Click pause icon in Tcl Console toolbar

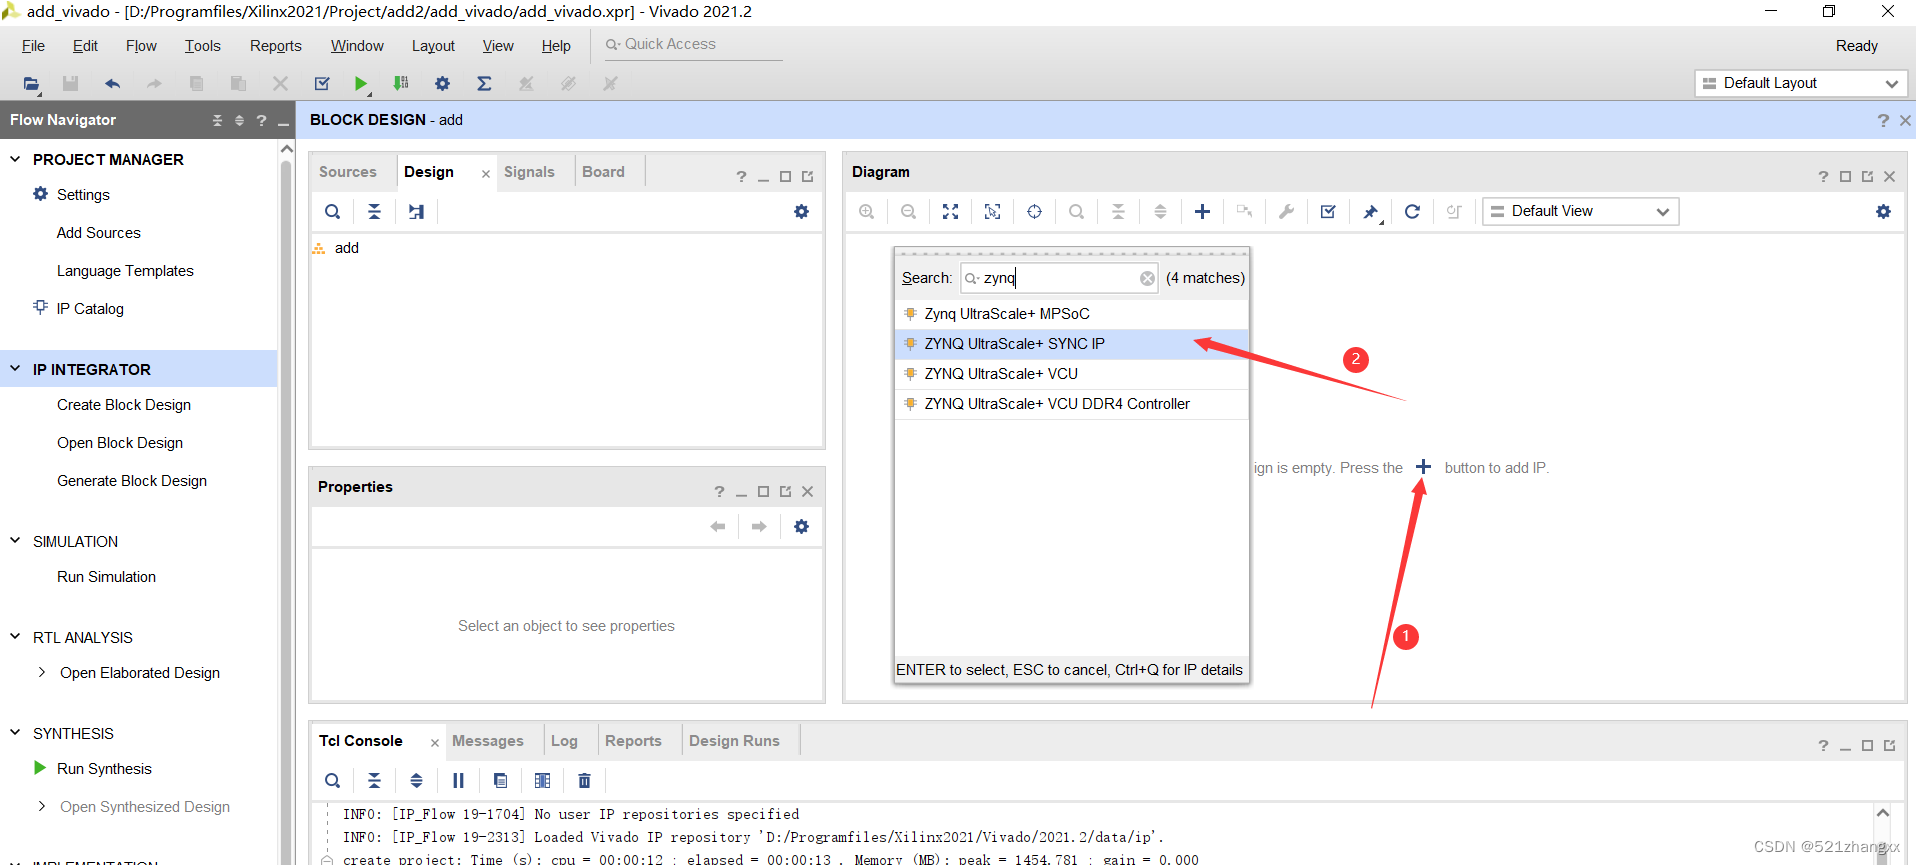click(458, 781)
